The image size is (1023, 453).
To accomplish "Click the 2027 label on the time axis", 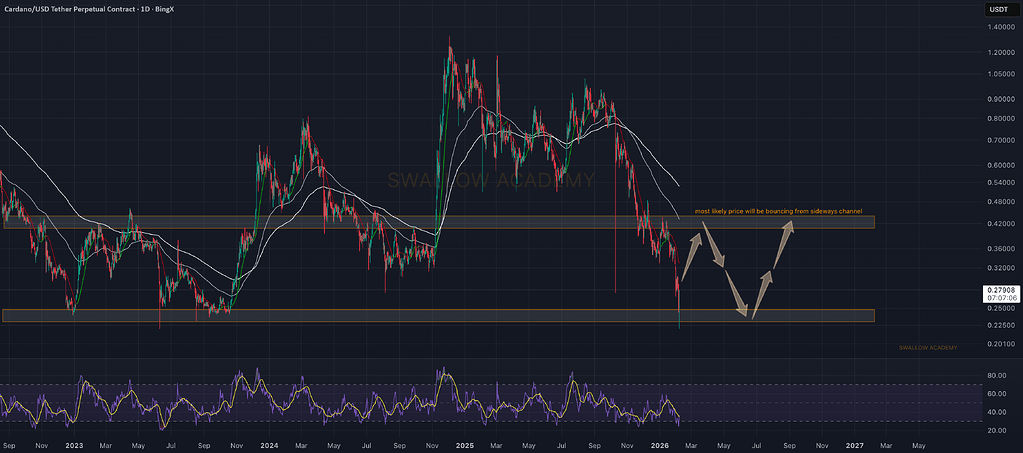I will point(854,441).
